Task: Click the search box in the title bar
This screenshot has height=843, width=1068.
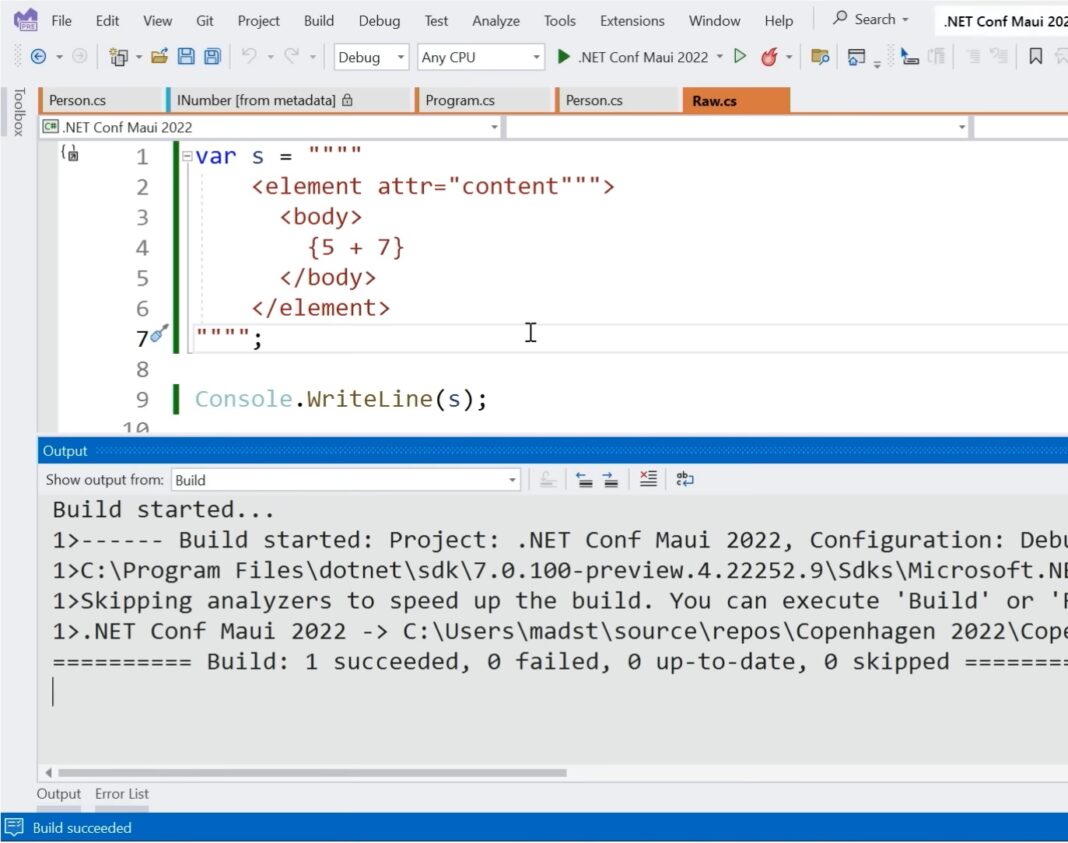Action: 871,19
